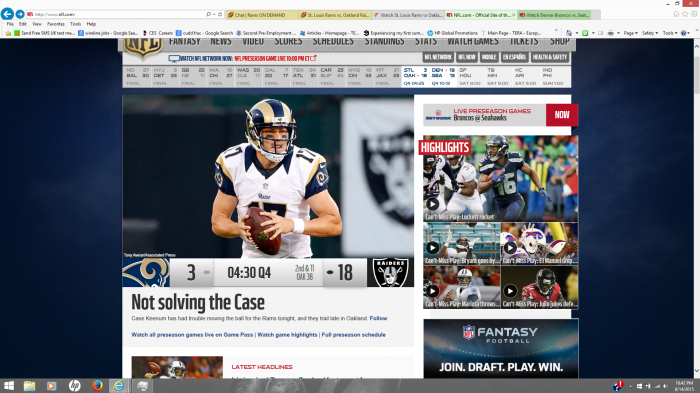The width and height of the screenshot is (700, 393).
Task: Open the NEWS navigation item
Action: point(221,42)
